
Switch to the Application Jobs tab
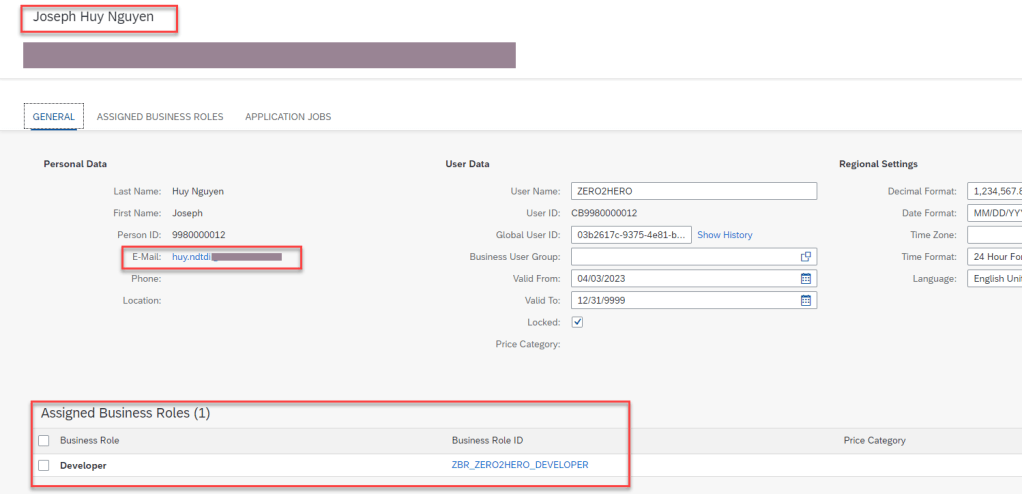tap(288, 117)
